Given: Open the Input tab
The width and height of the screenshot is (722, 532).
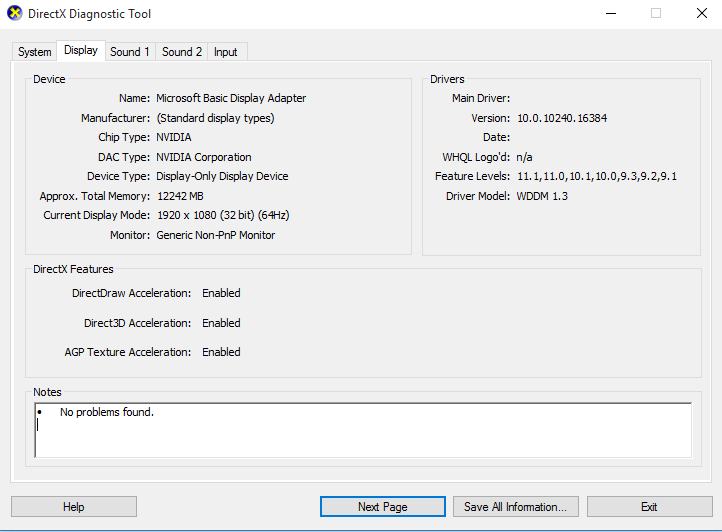Looking at the screenshot, I should click(226, 52).
